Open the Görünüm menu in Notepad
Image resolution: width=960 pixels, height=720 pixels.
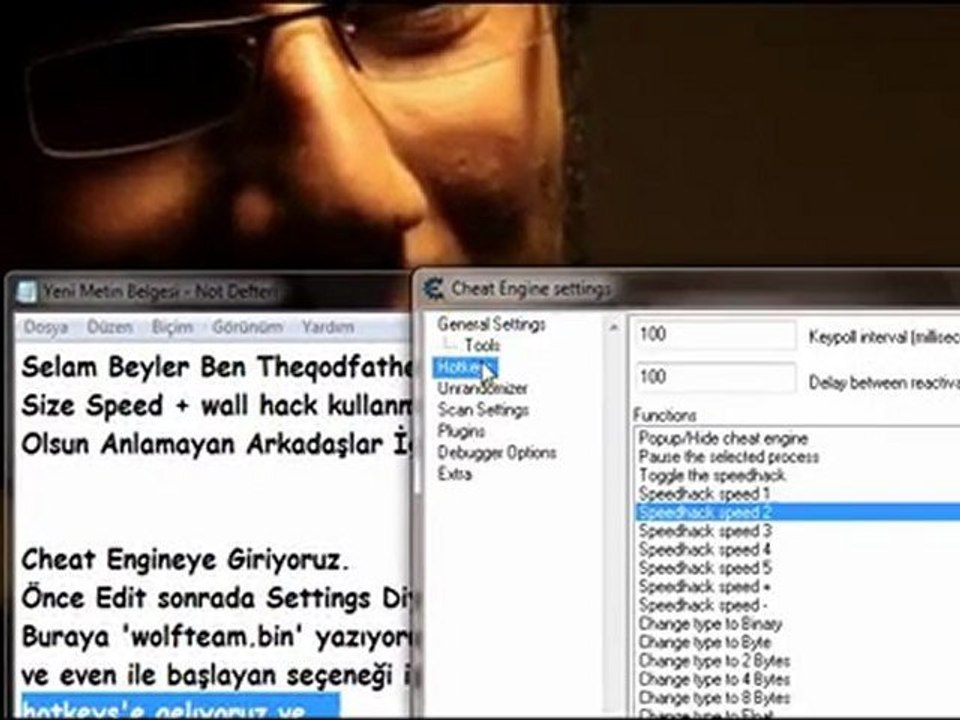click(x=247, y=328)
